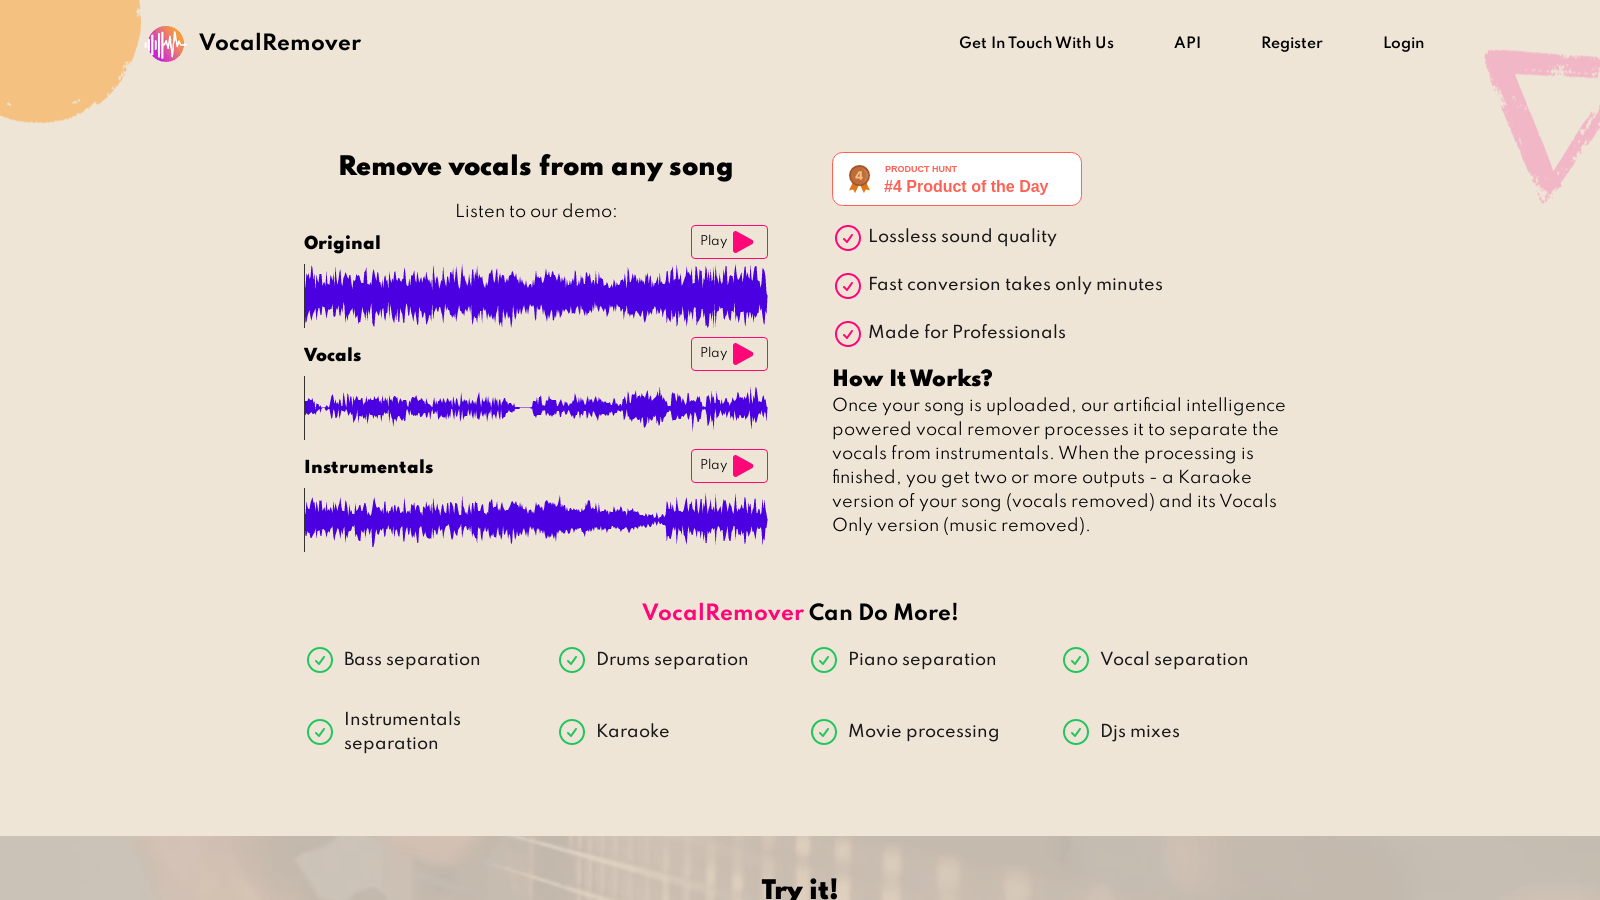
Task: Click the 'Listen to our demo:' text
Action: pyautogui.click(x=536, y=211)
